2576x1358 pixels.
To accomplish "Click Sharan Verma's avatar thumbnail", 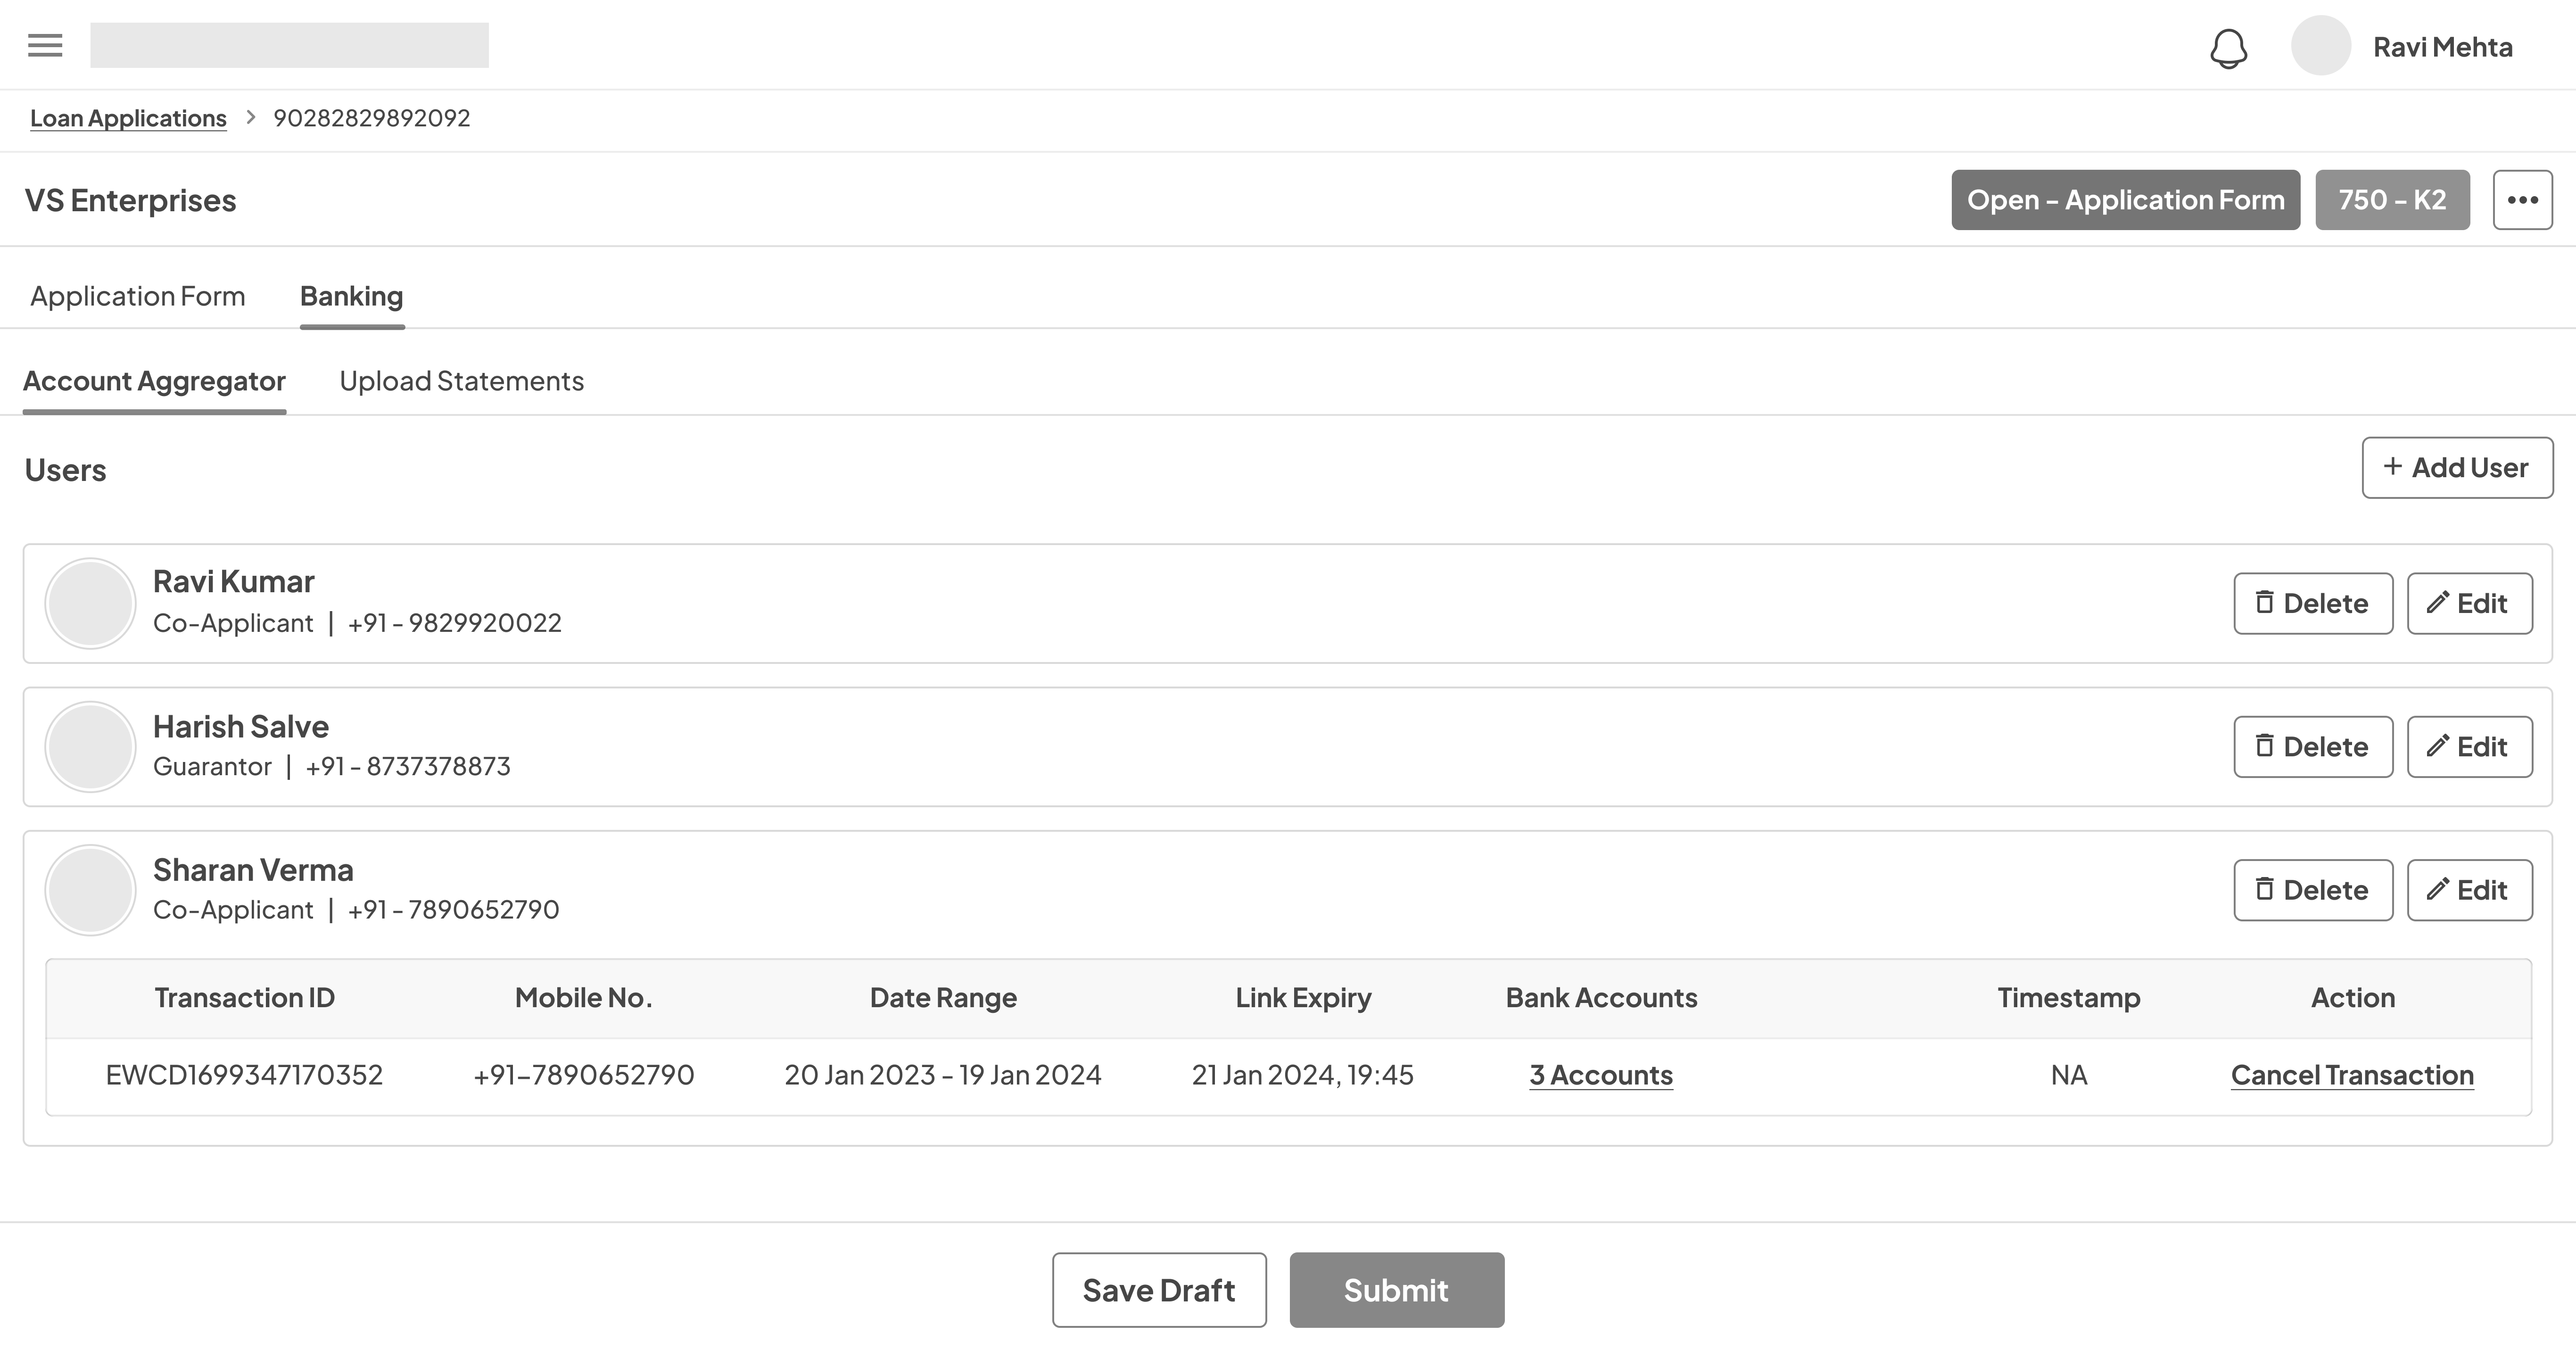I will coord(90,890).
